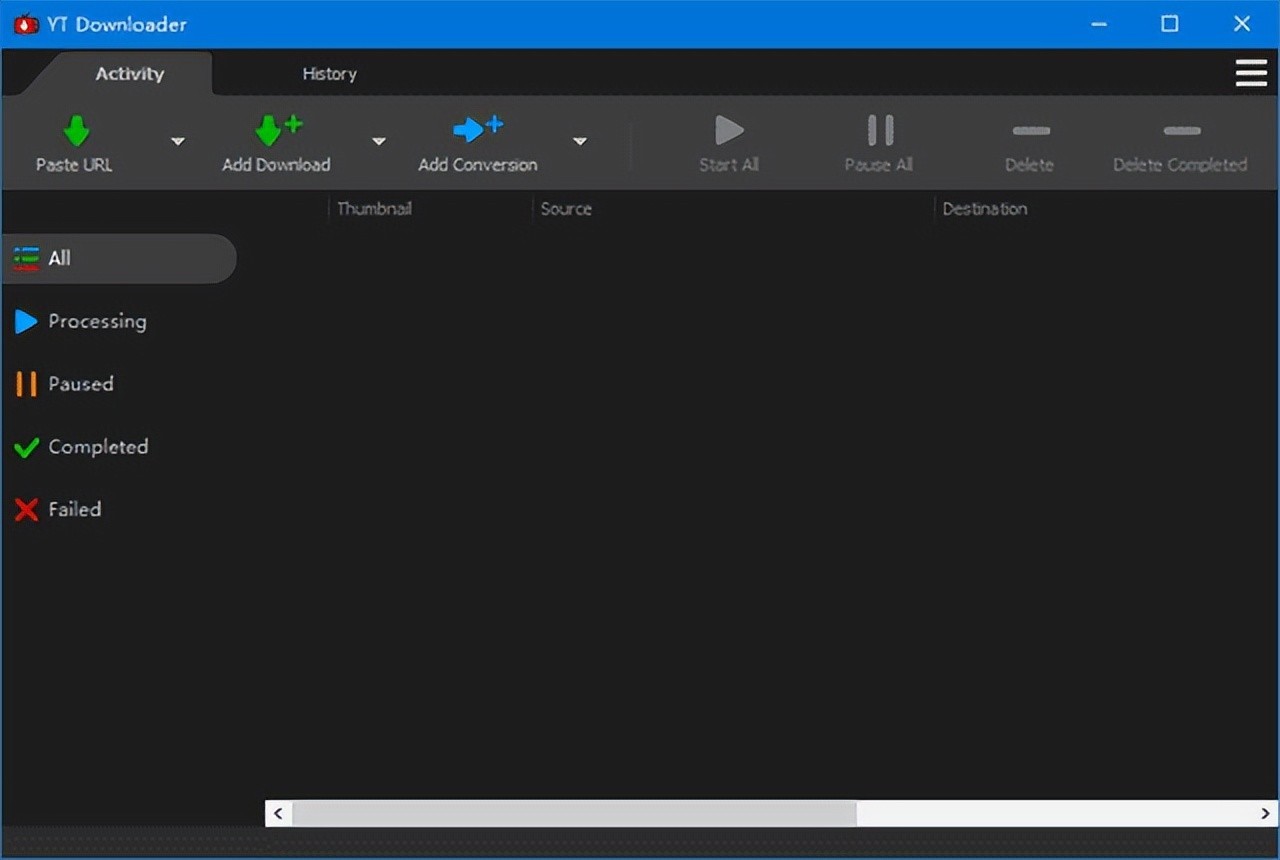
Task: Filter by Paused downloads
Action: (80, 384)
